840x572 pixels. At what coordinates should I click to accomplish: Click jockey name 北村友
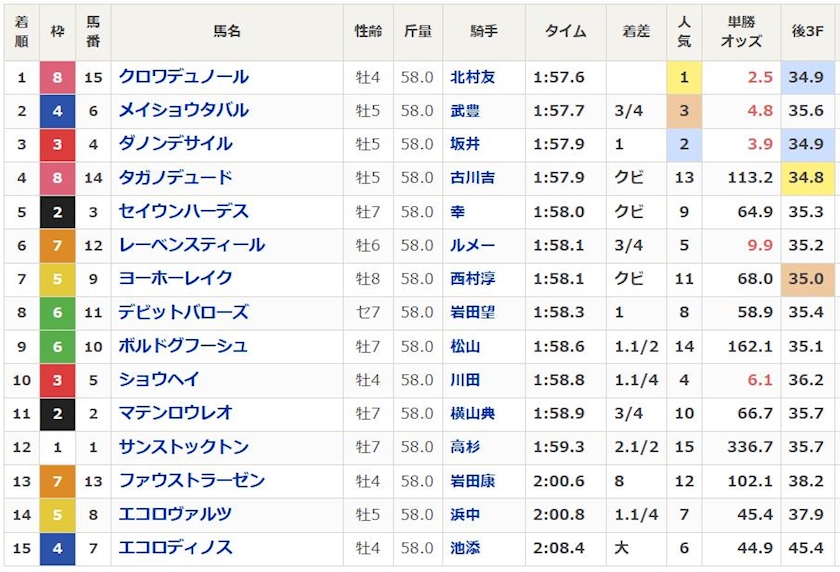[x=472, y=77]
